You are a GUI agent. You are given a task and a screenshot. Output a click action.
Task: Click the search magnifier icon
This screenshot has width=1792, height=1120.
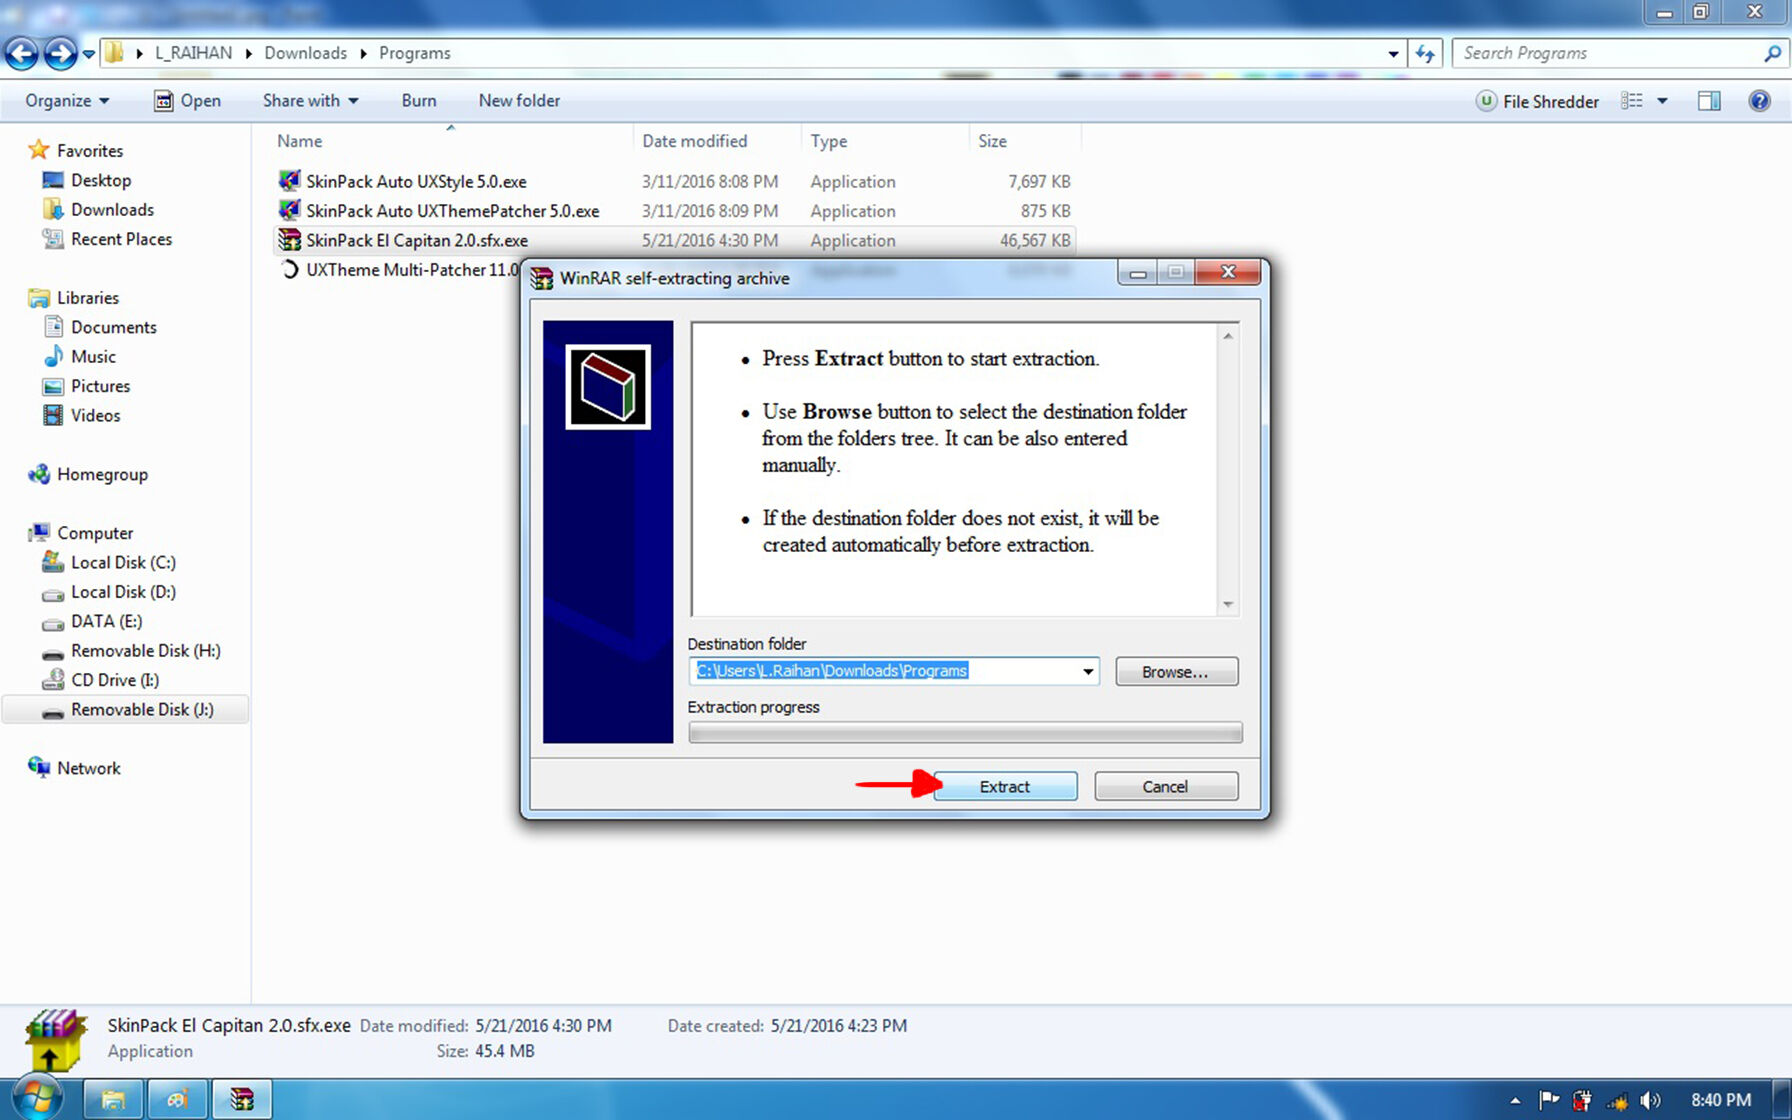pos(1773,53)
